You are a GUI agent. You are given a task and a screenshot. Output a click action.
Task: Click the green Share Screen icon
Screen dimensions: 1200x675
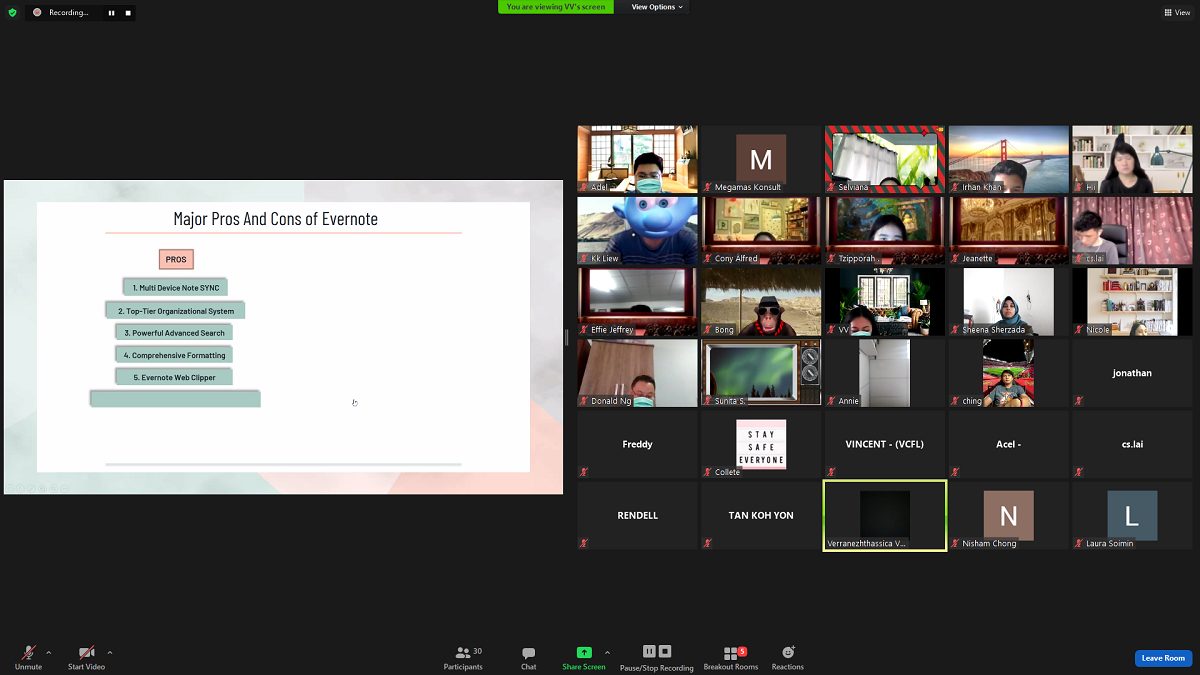[584, 652]
